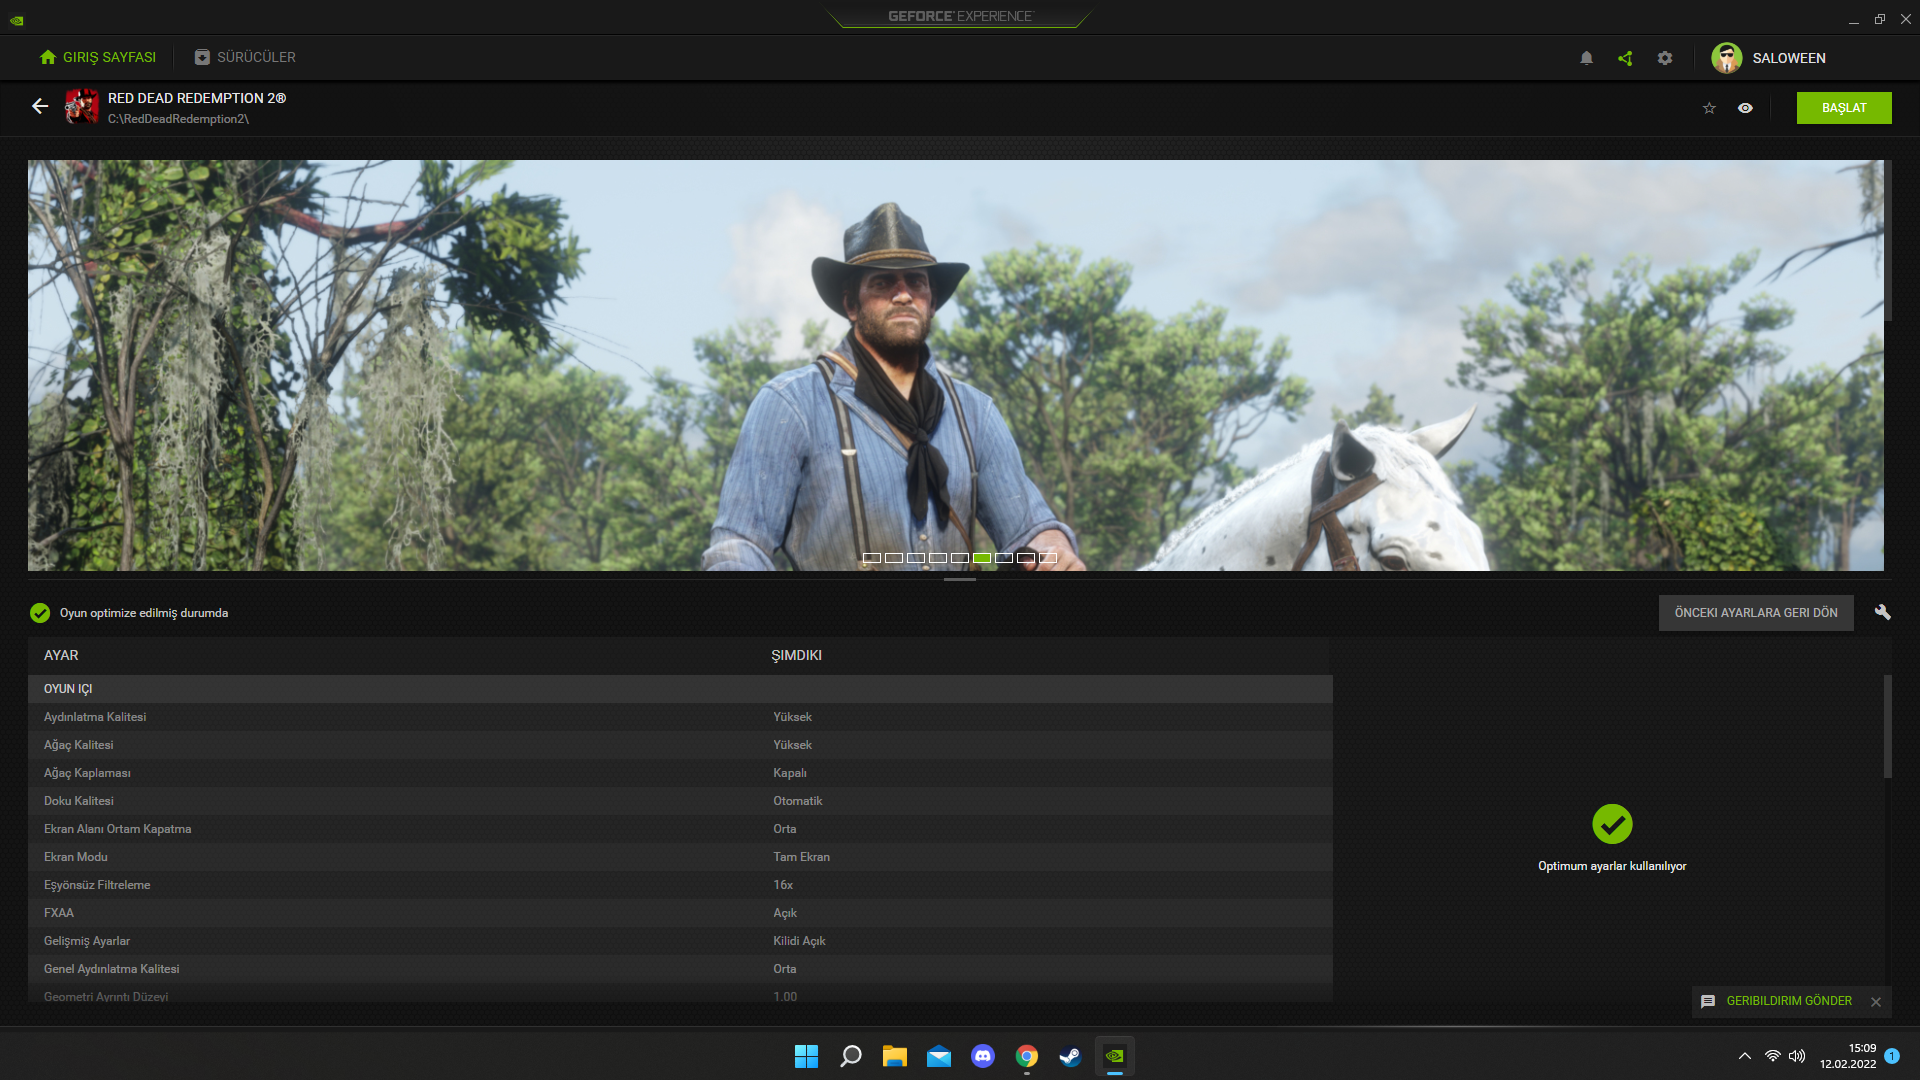Screen dimensions: 1920x1080
Task: Click GeForce Experience taskbar icon
Action: 1114,1056
